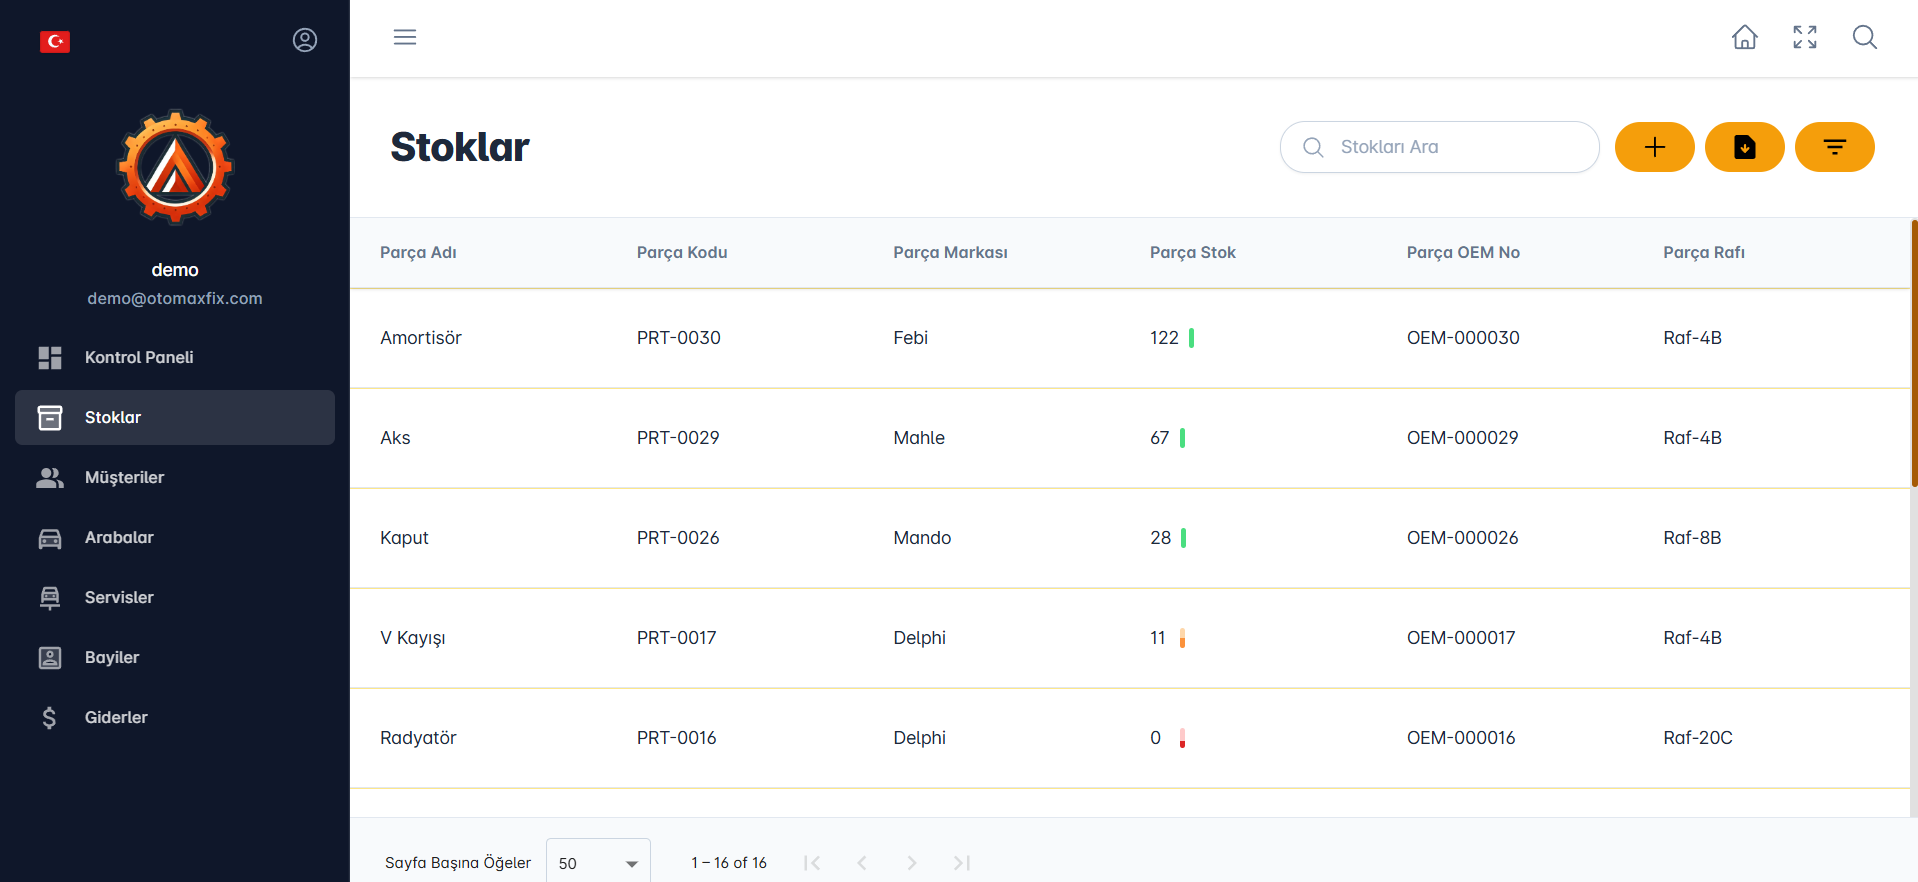Download stock file with export button
This screenshot has width=1918, height=882.
pyautogui.click(x=1745, y=147)
